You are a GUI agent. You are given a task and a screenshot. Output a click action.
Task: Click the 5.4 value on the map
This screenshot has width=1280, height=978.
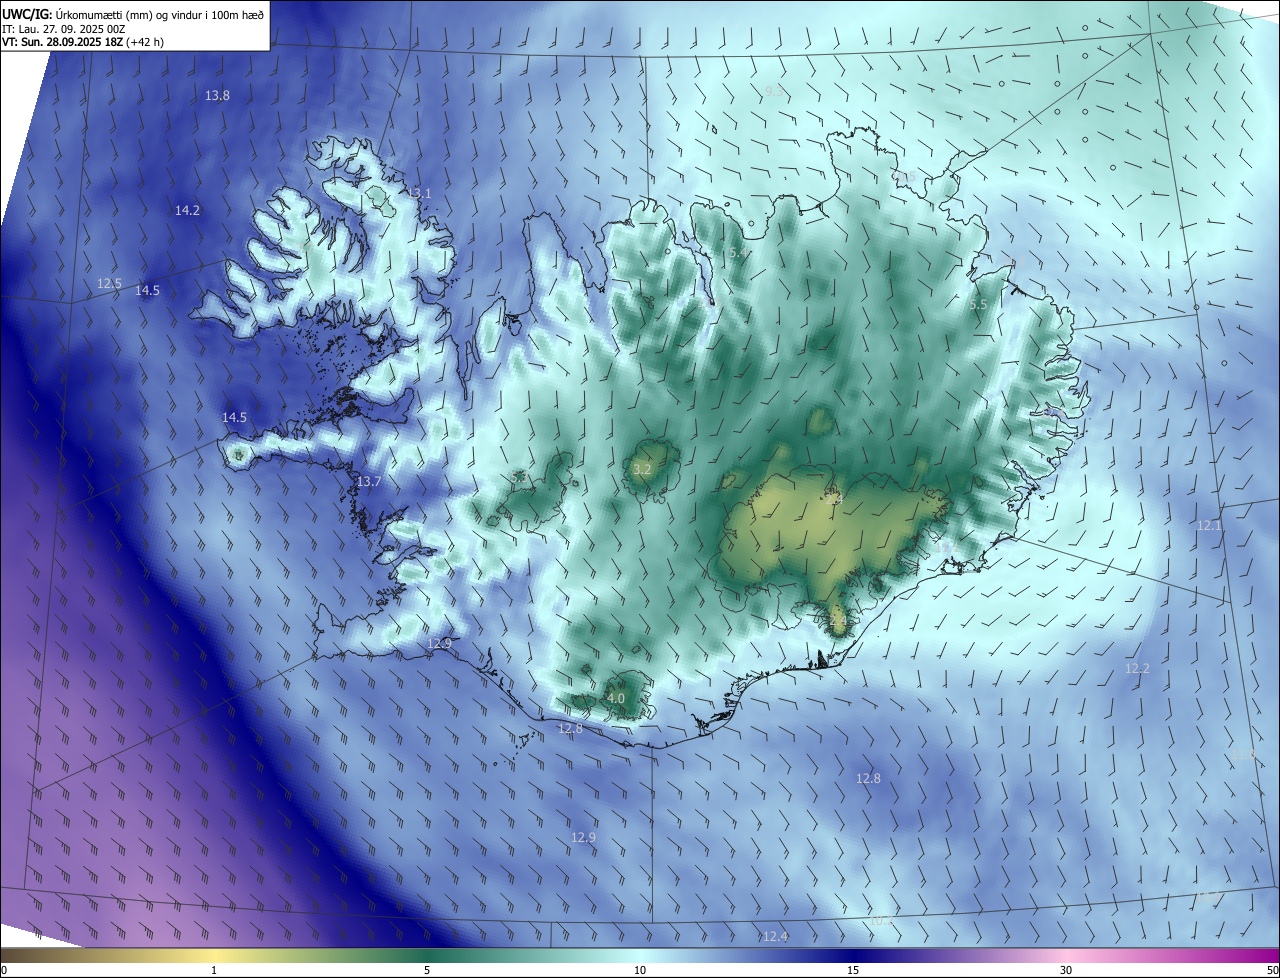738,253
